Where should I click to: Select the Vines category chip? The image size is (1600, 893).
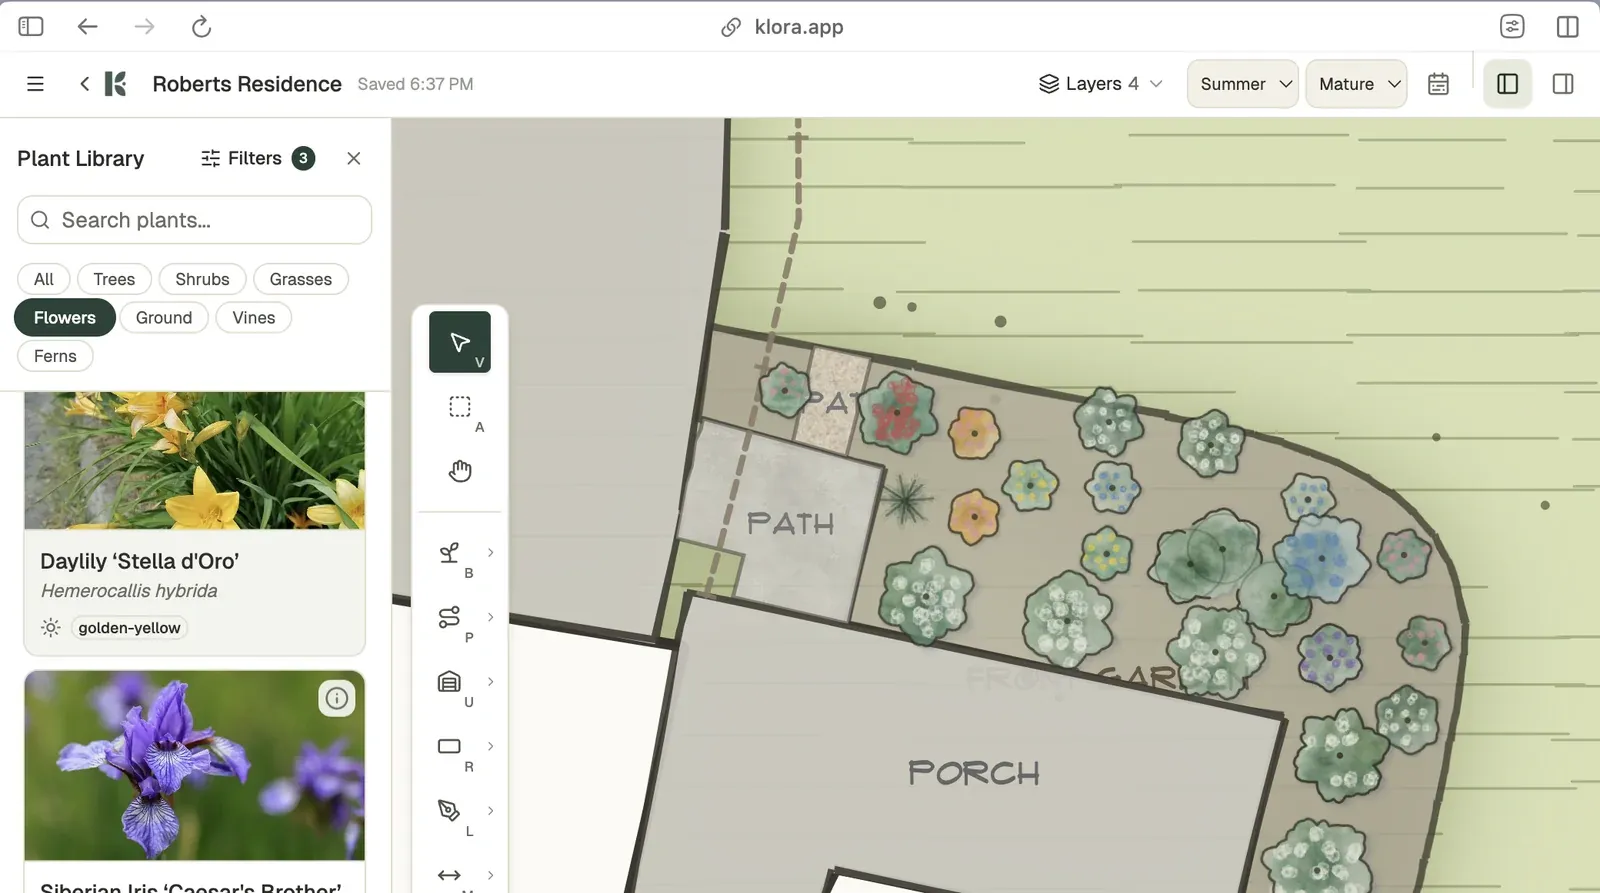point(254,318)
